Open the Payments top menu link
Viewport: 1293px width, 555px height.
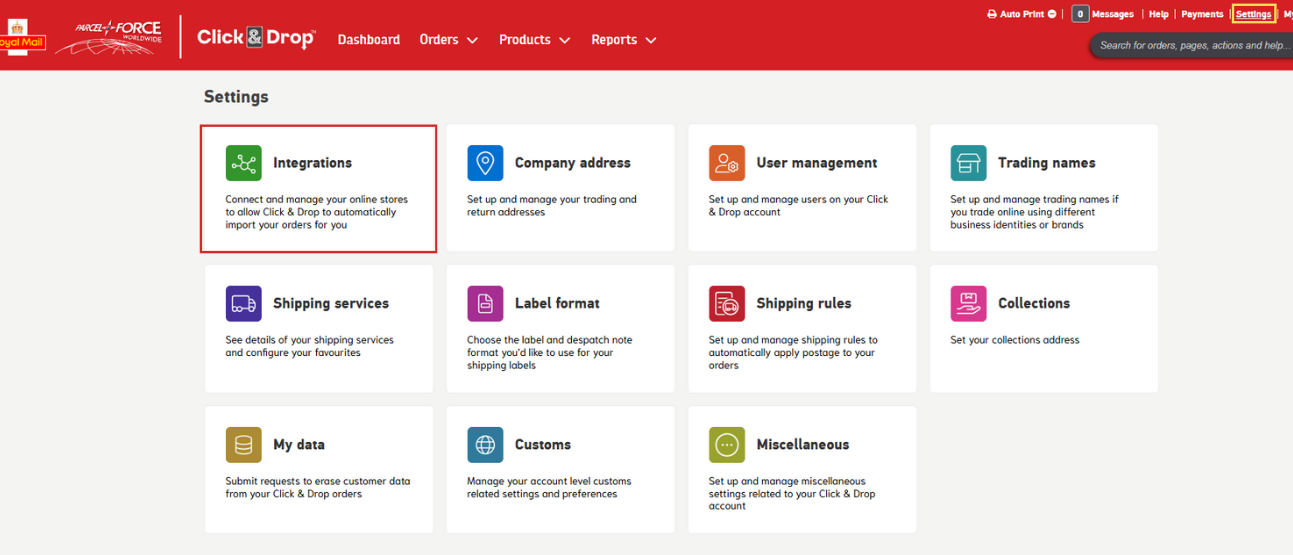pos(1202,15)
